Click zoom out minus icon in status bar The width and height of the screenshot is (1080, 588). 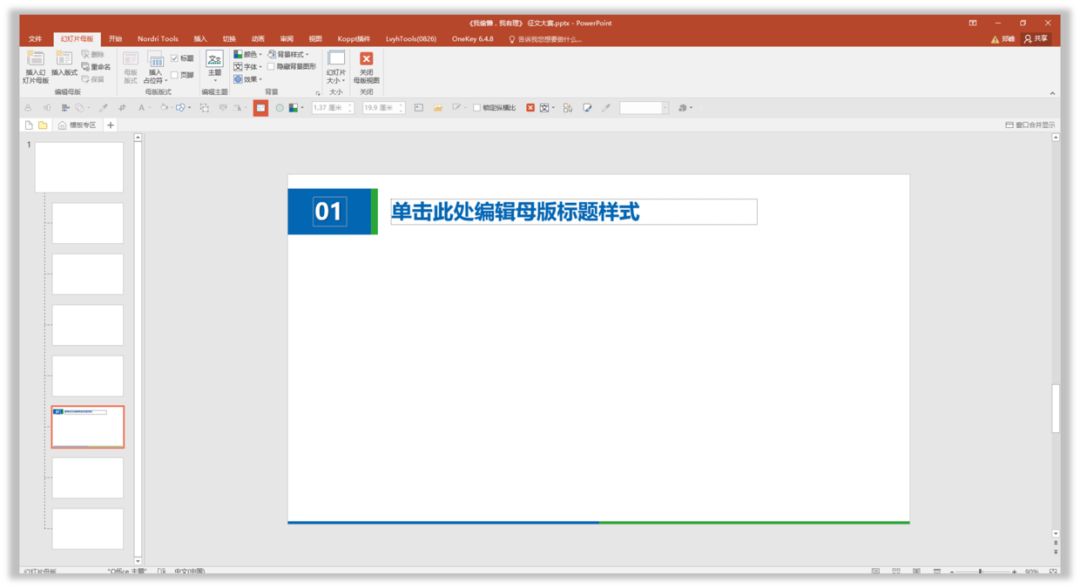pyautogui.click(x=953, y=571)
